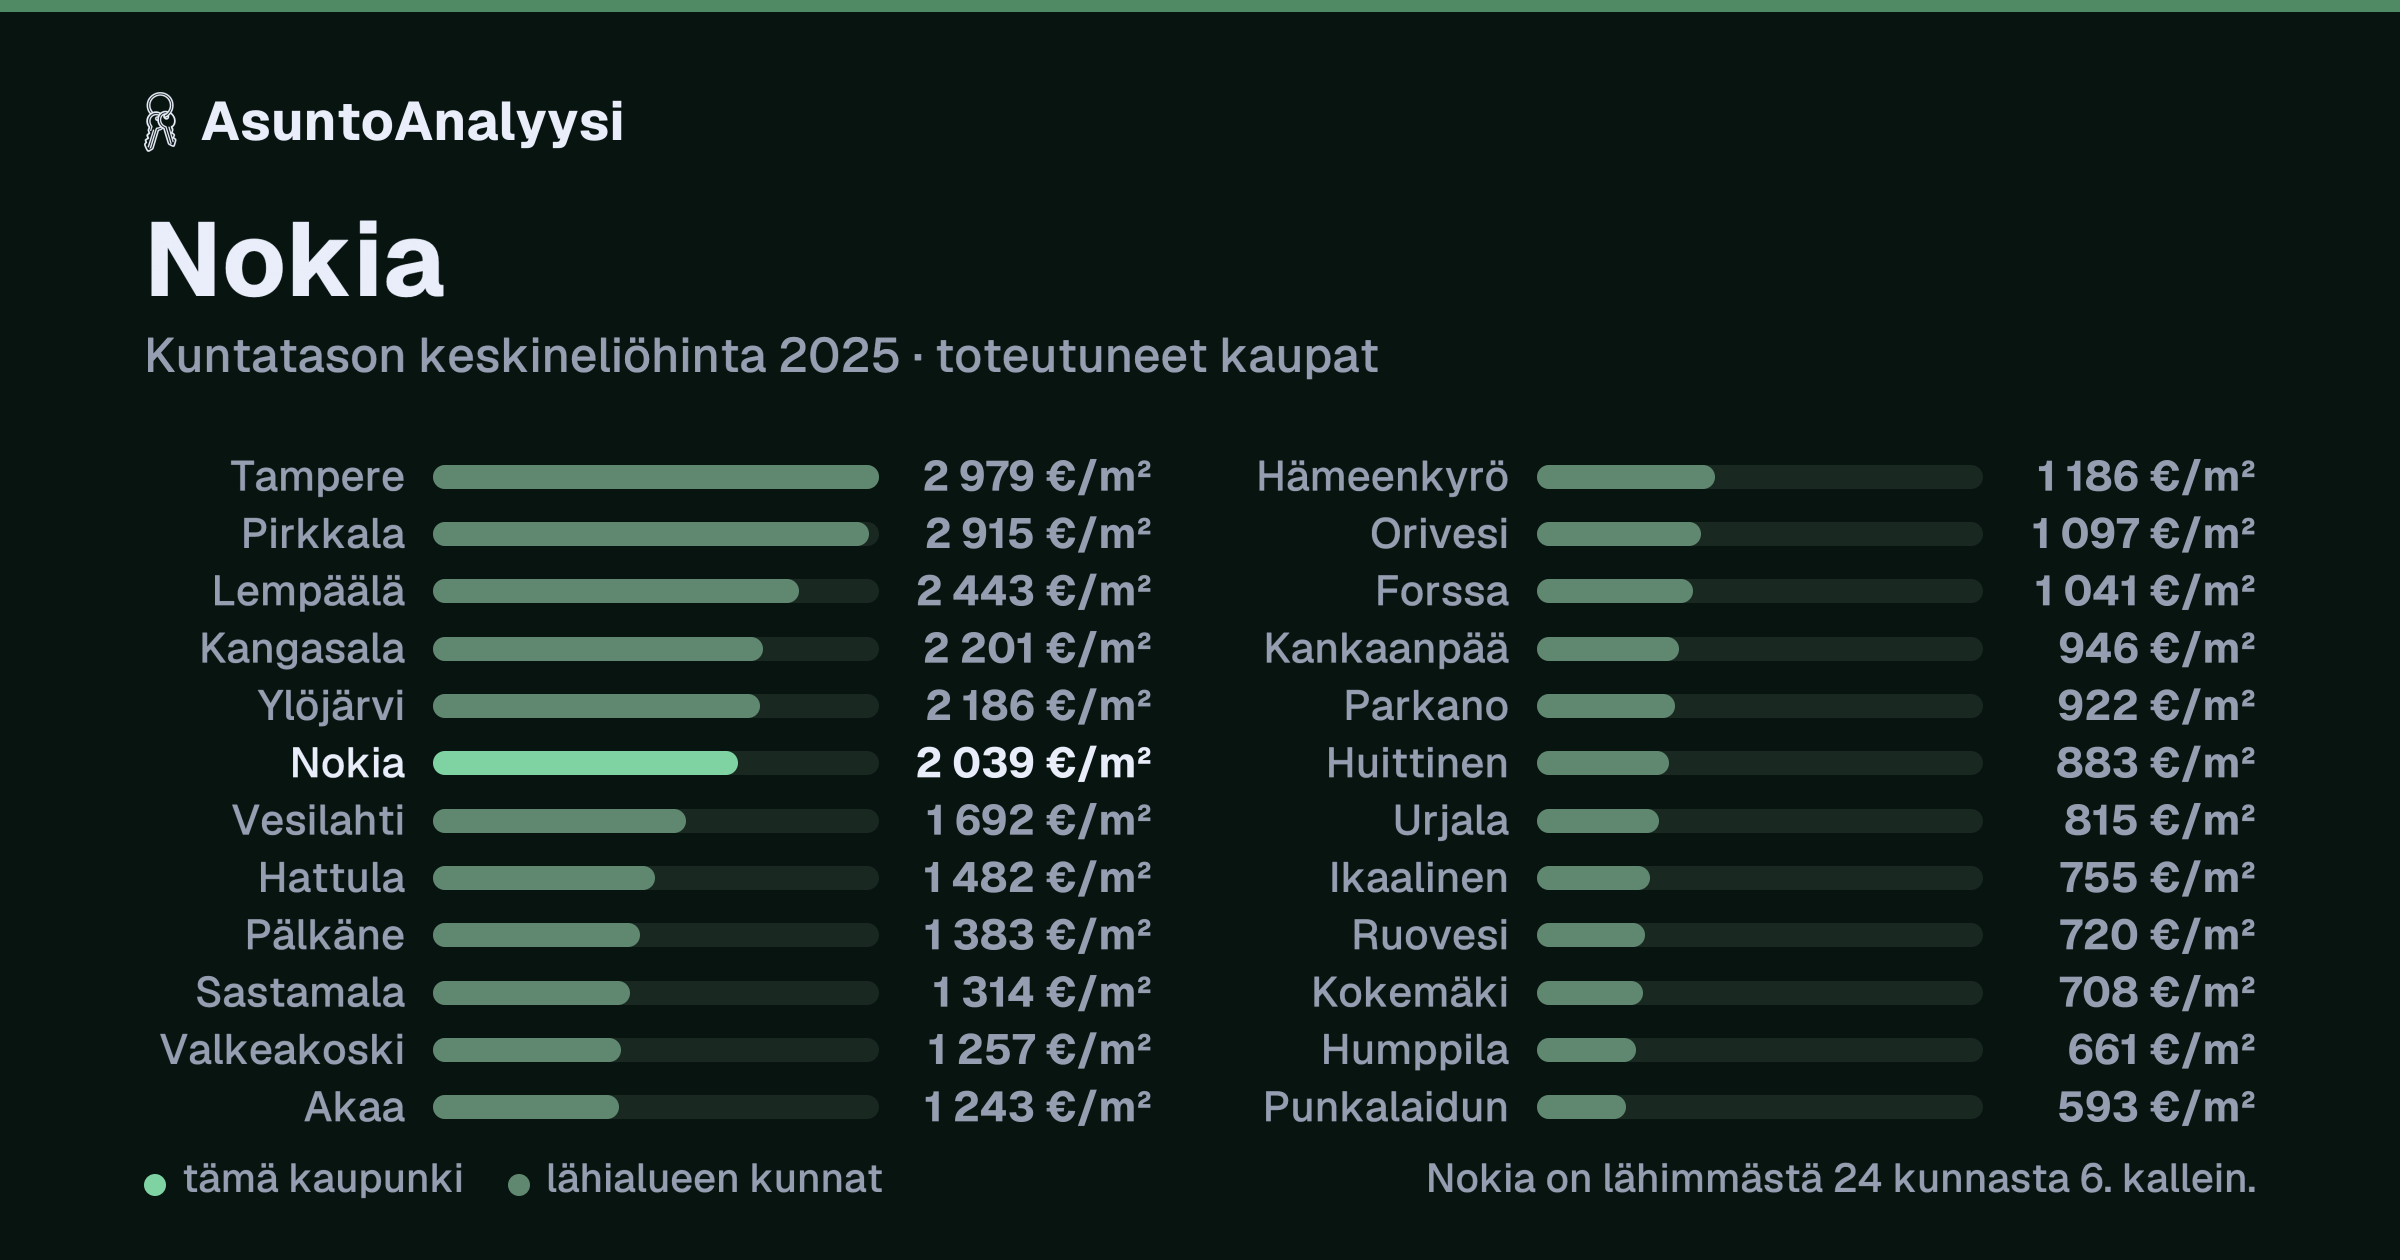The image size is (2400, 1260).
Task: Click the Ruovesi label
Action: [x=1430, y=935]
